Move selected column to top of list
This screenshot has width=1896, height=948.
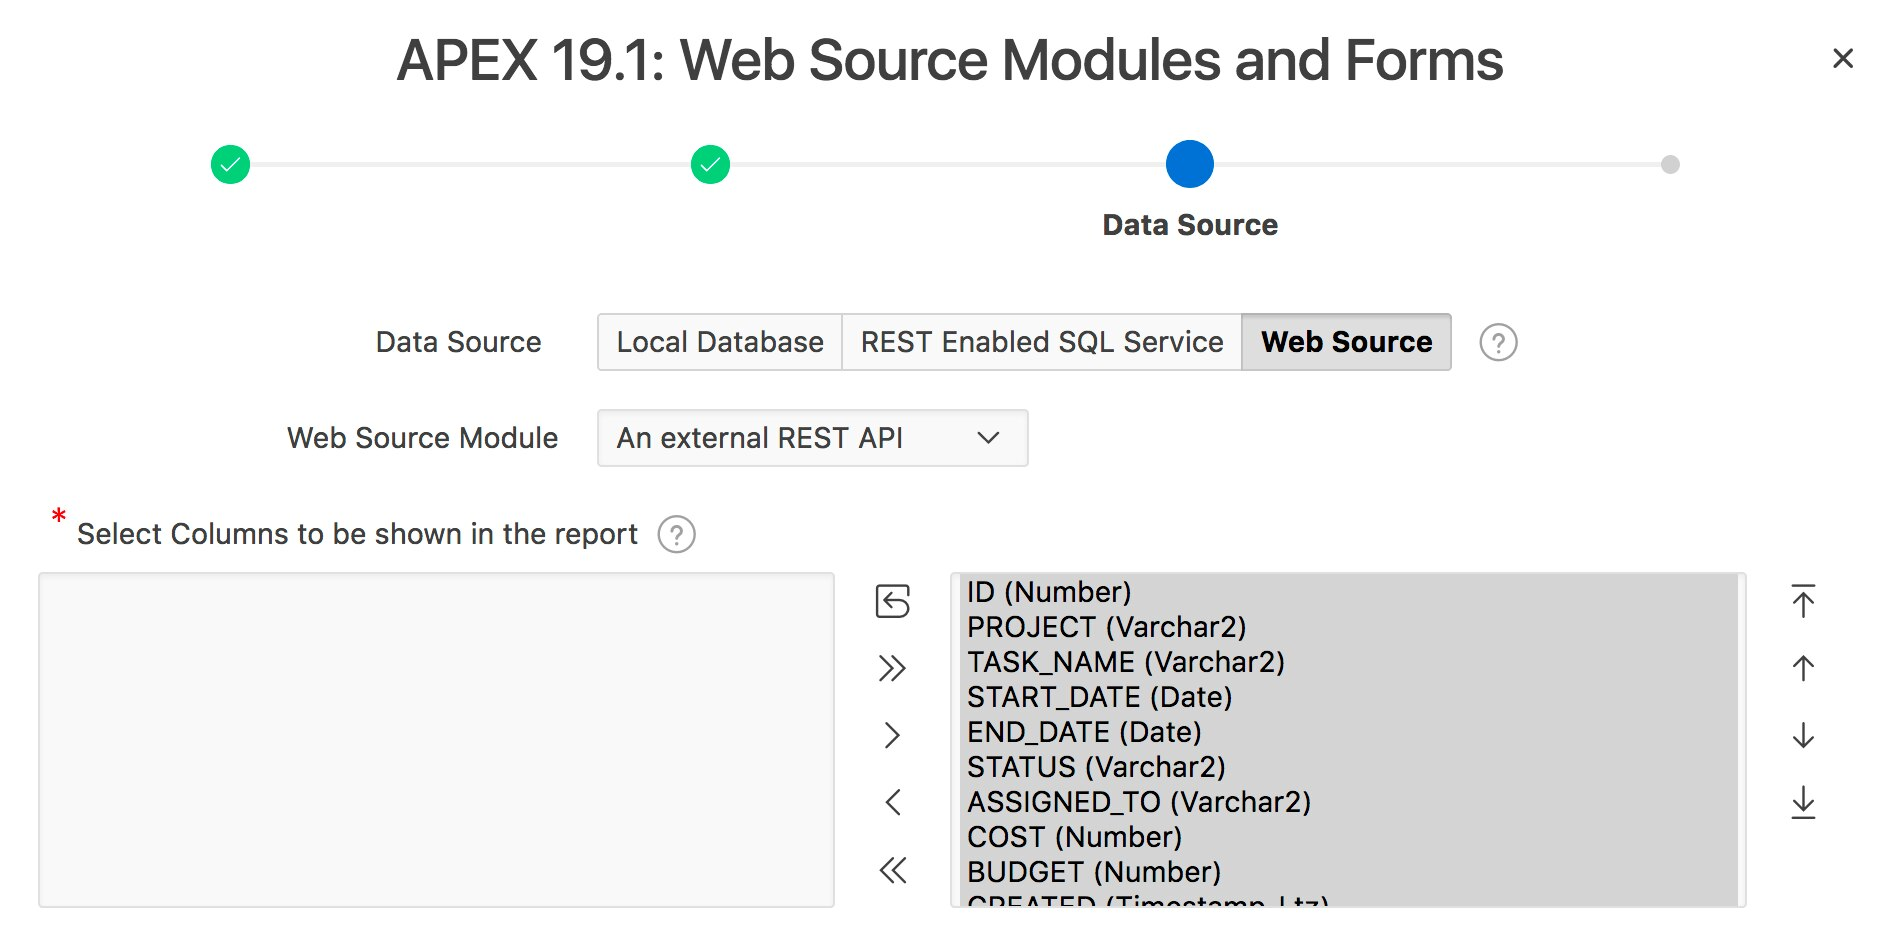1803,602
